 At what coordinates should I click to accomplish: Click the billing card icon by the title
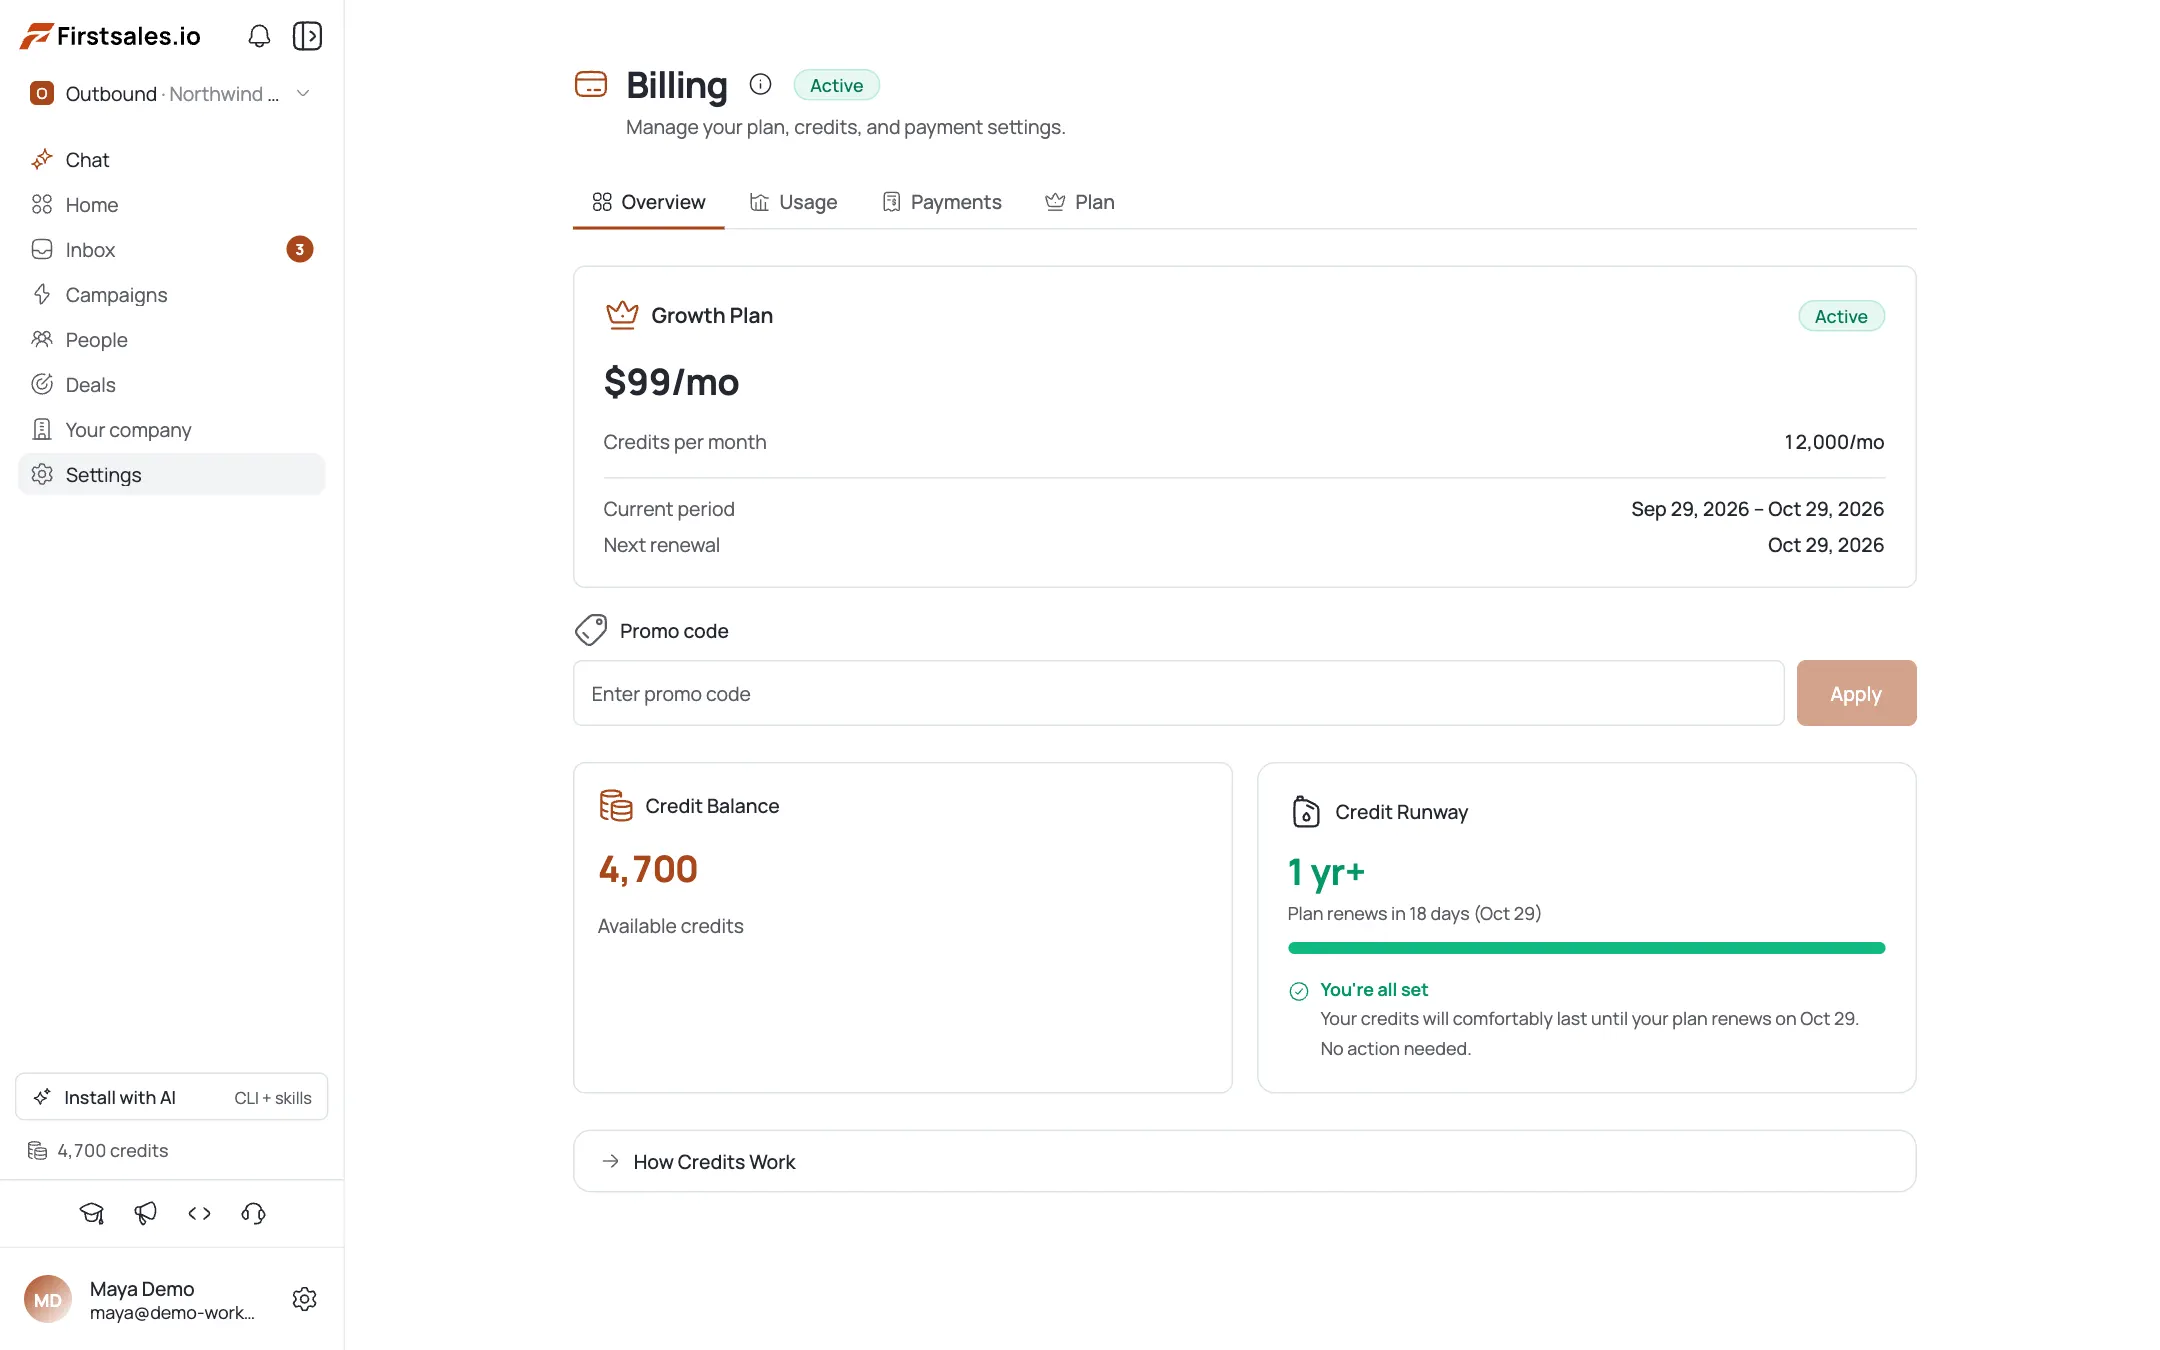pos(591,84)
